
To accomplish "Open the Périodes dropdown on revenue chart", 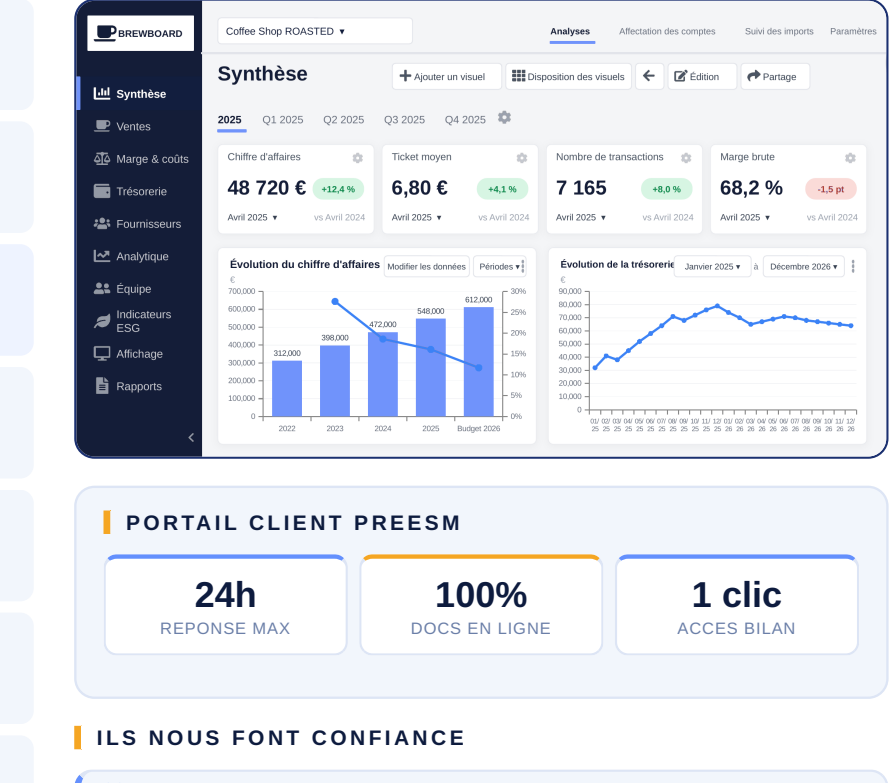I will pos(499,267).
